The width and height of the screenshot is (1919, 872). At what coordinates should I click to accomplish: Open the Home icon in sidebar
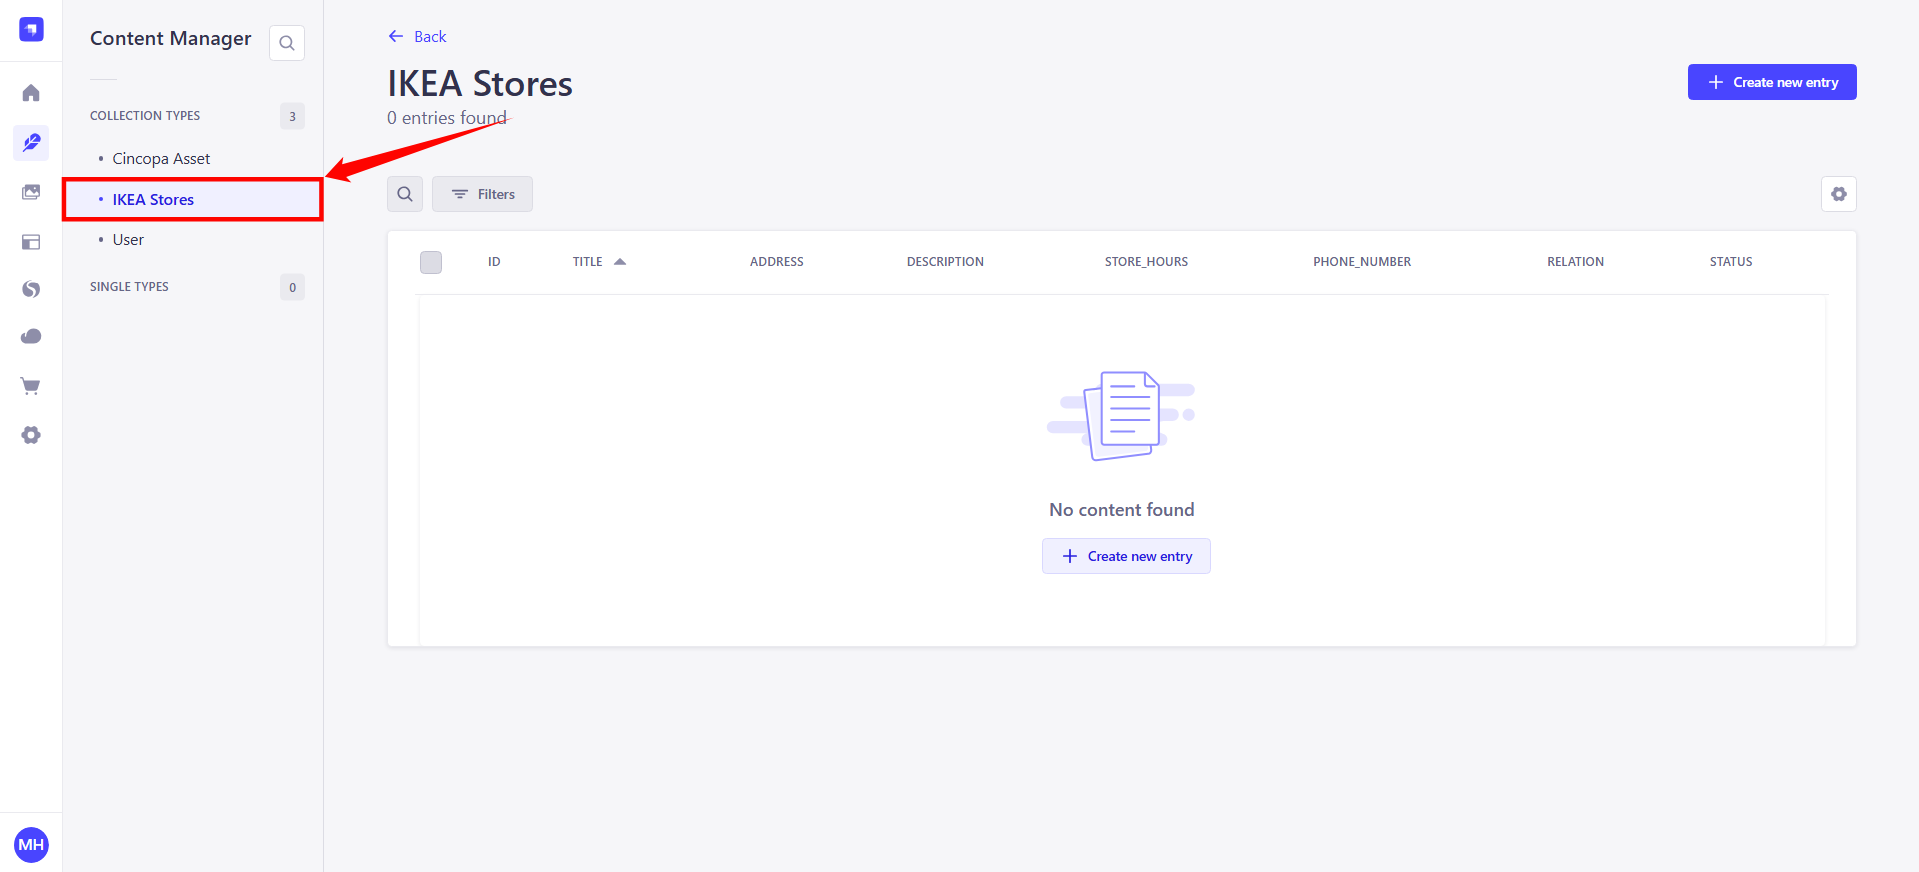(31, 93)
